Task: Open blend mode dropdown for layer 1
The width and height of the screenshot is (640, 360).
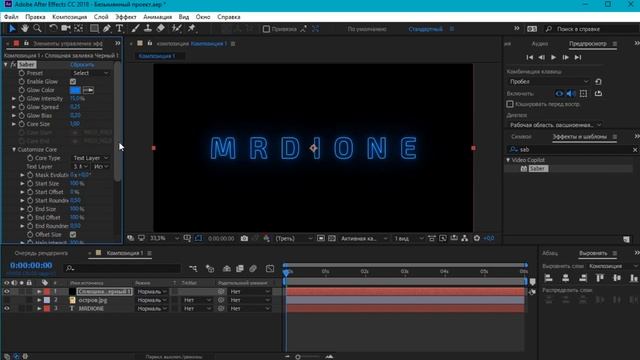Action: click(x=151, y=291)
